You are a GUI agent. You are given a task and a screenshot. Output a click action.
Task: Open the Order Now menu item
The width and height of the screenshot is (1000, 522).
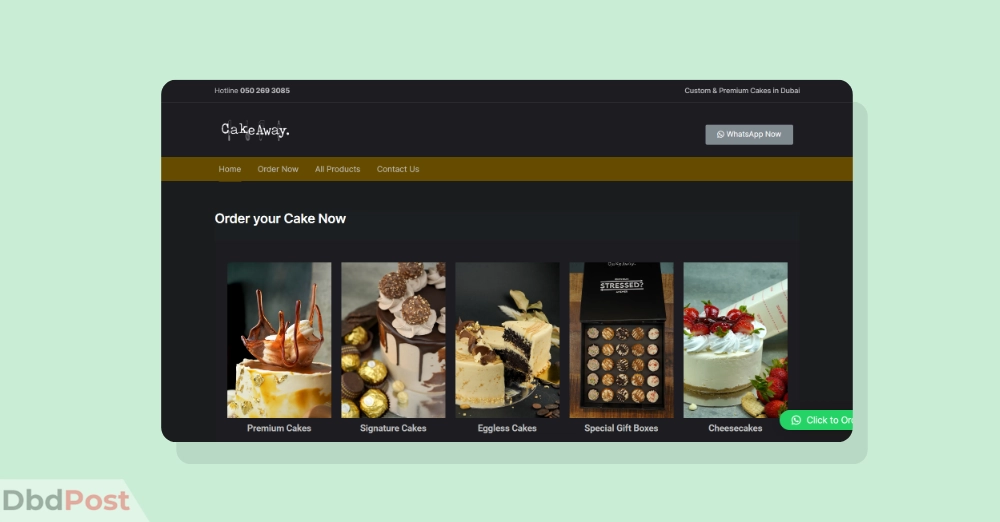278,169
